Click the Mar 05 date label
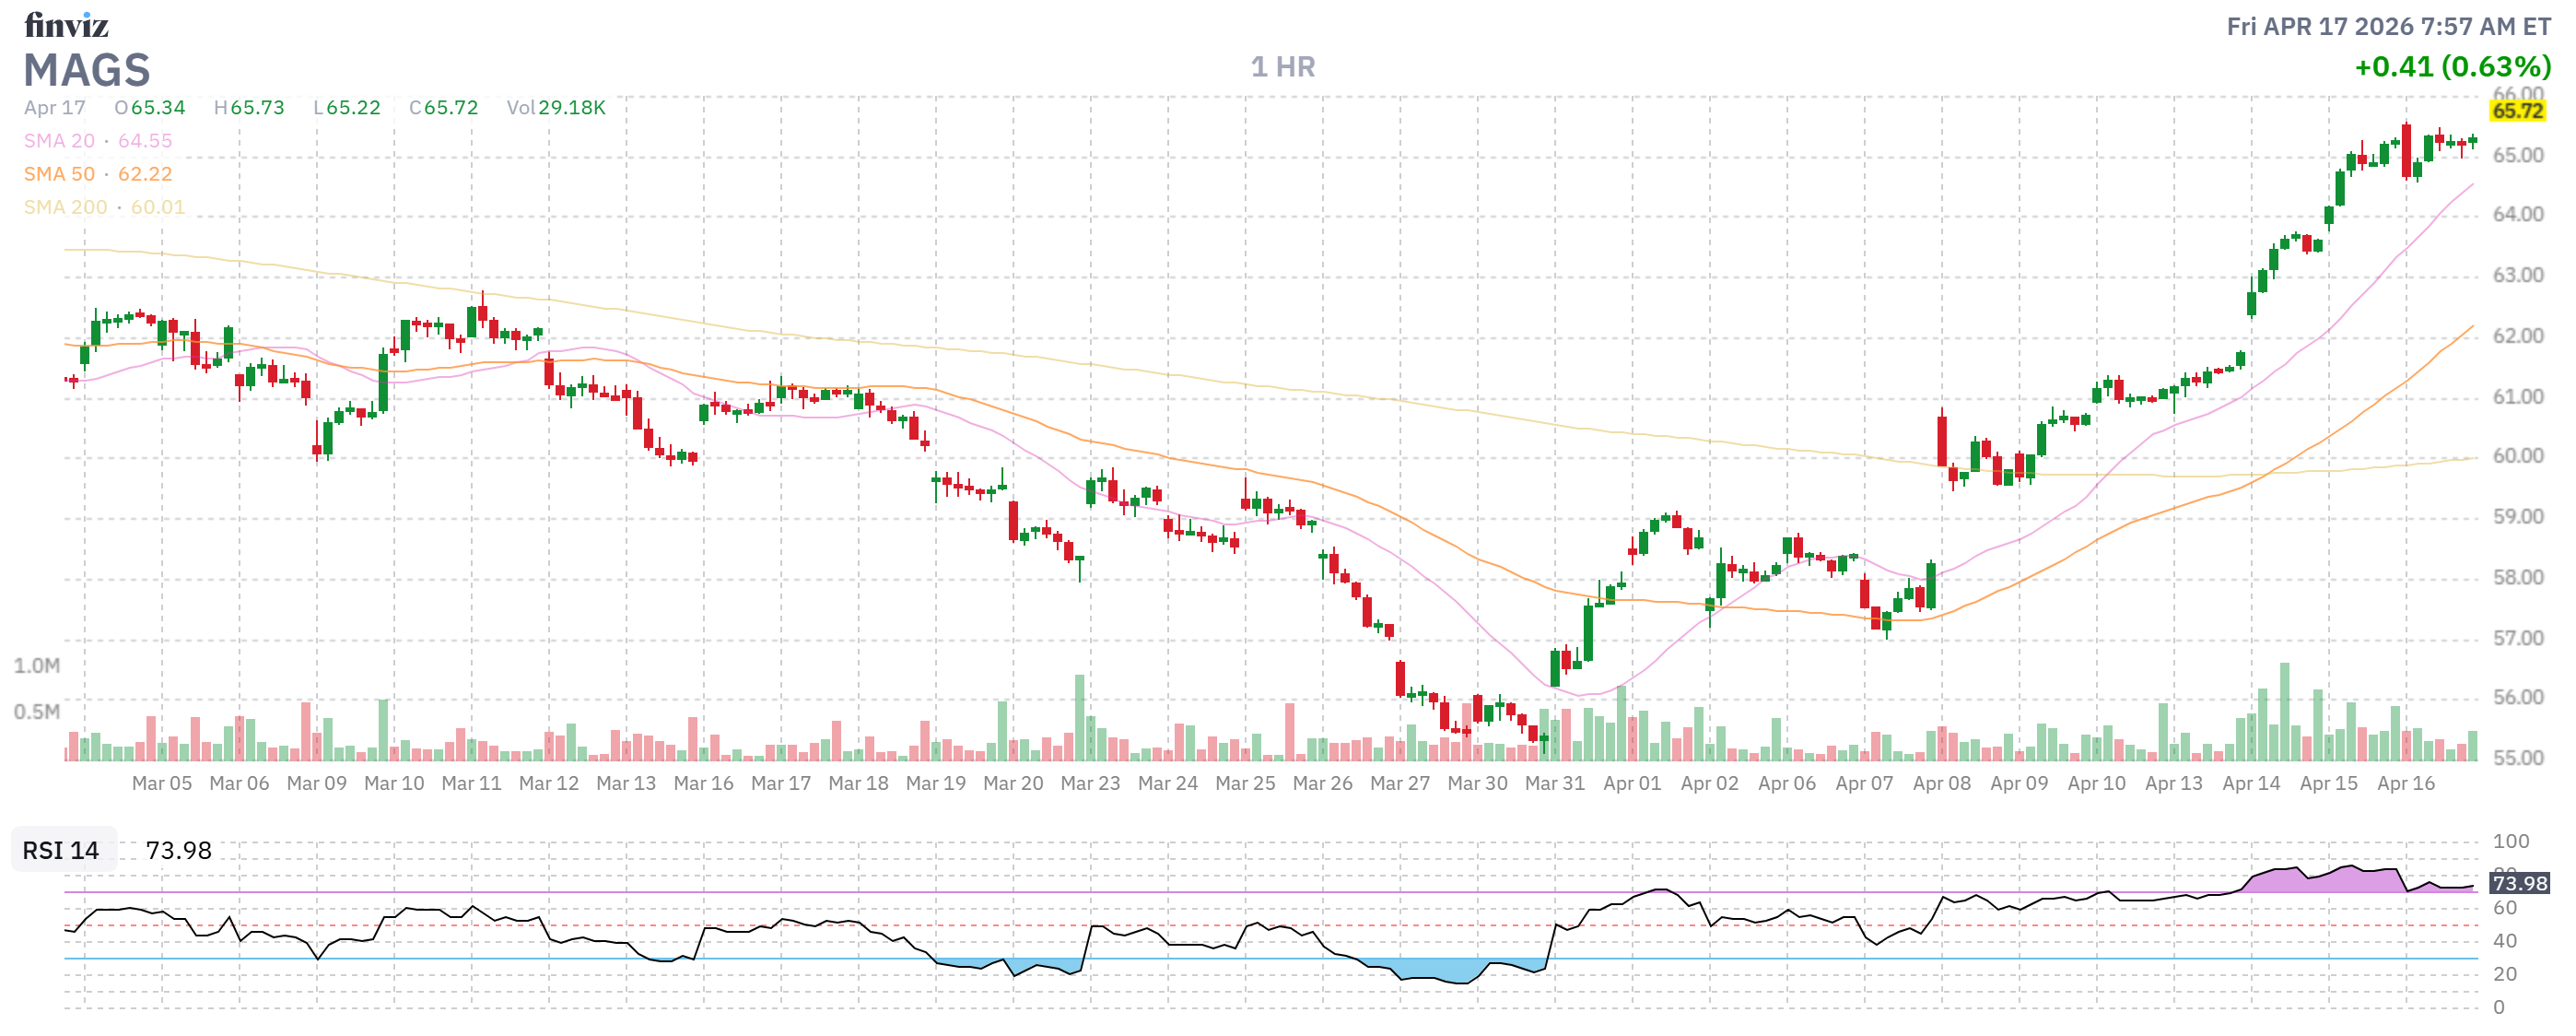The width and height of the screenshot is (2576, 1036). [x=162, y=784]
